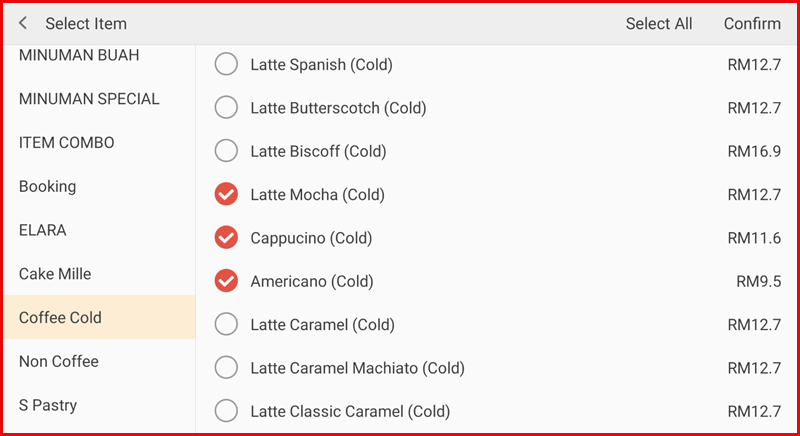
Task: Open the MINUMAN SPECIAL category
Action: click(x=89, y=99)
